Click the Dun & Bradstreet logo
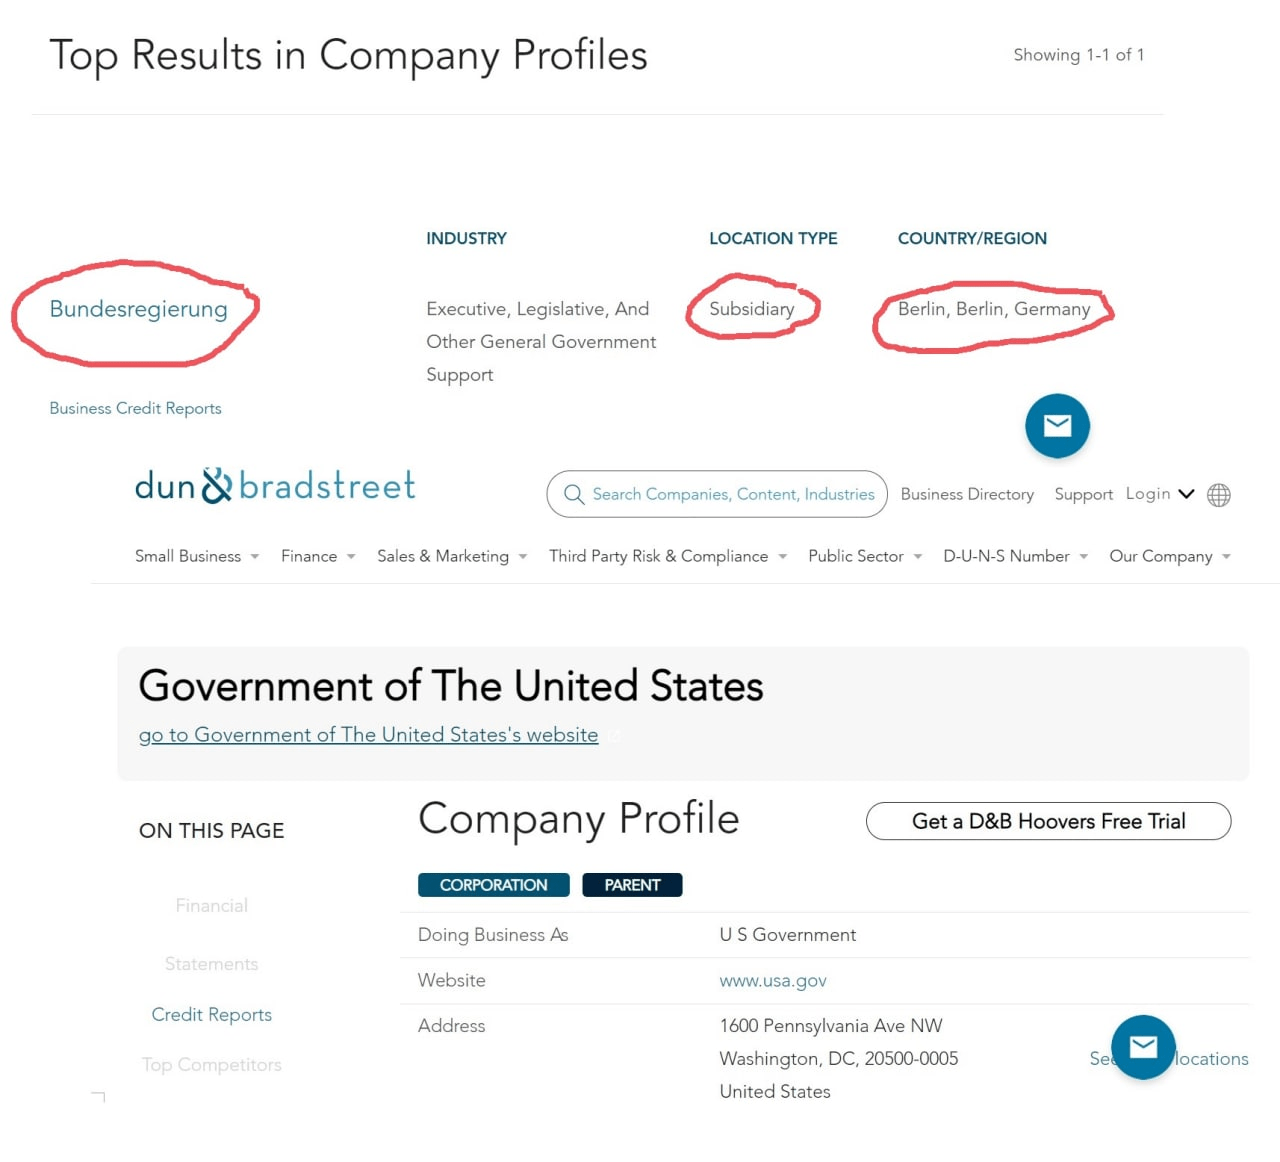Image resolution: width=1280 pixels, height=1162 pixels. tap(275, 486)
